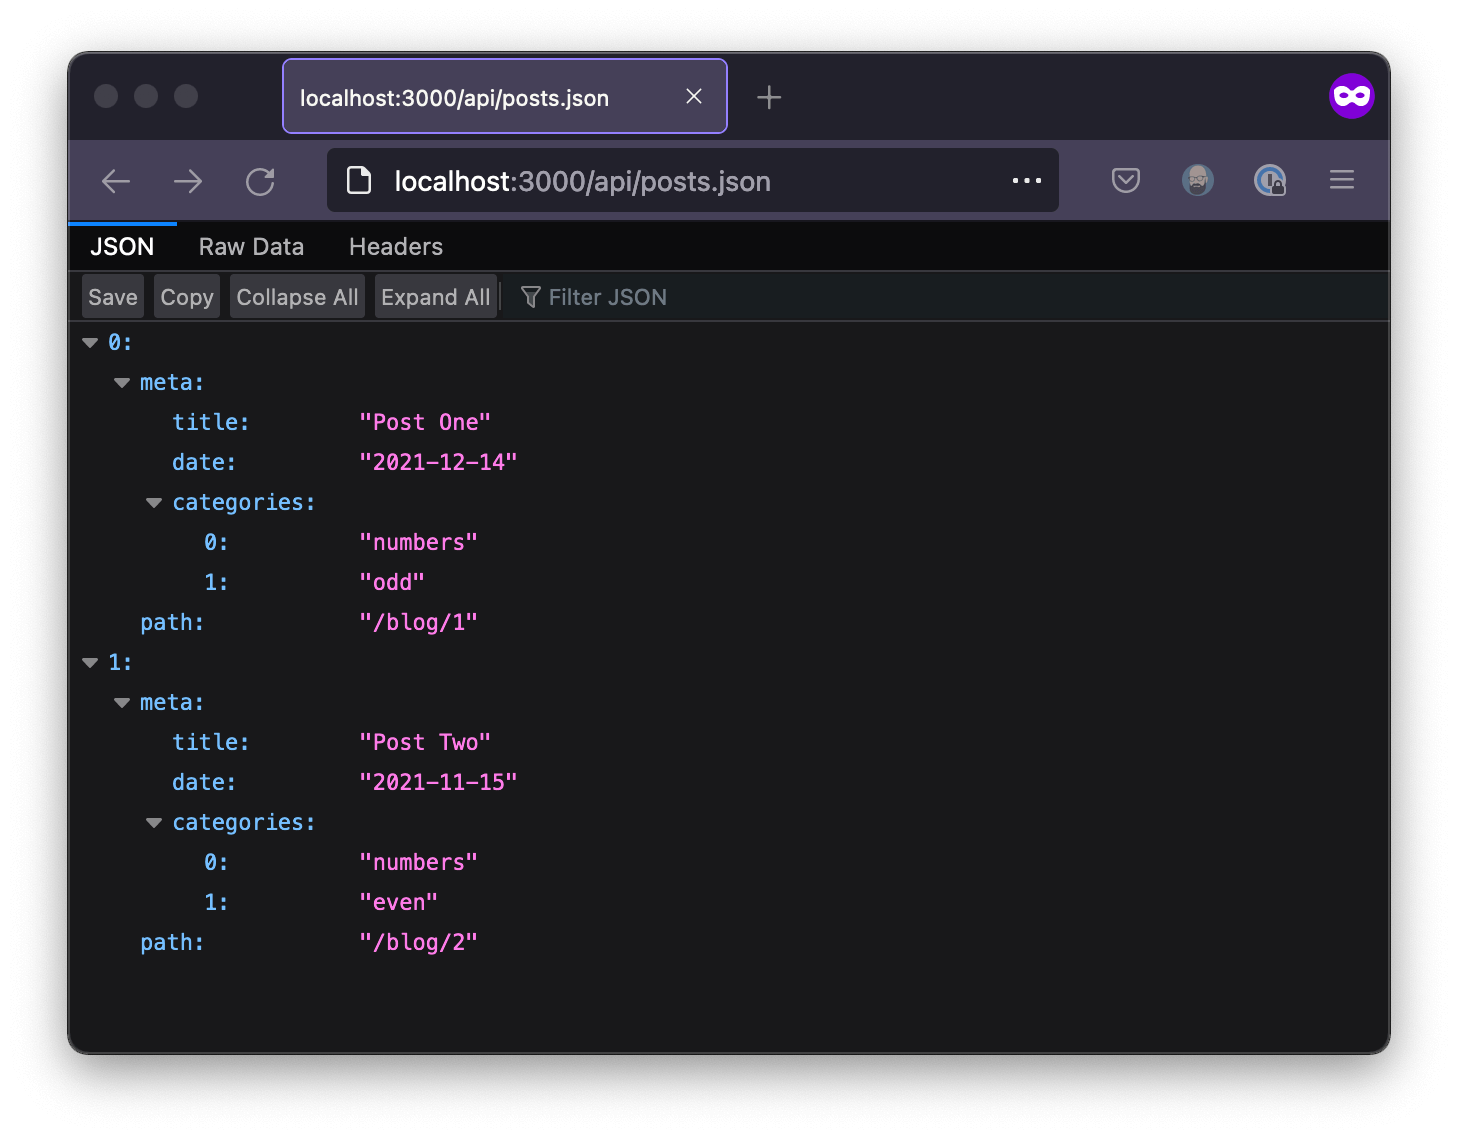This screenshot has height=1138, width=1458.
Task: Select the "Post Two" title value
Action: tap(425, 742)
